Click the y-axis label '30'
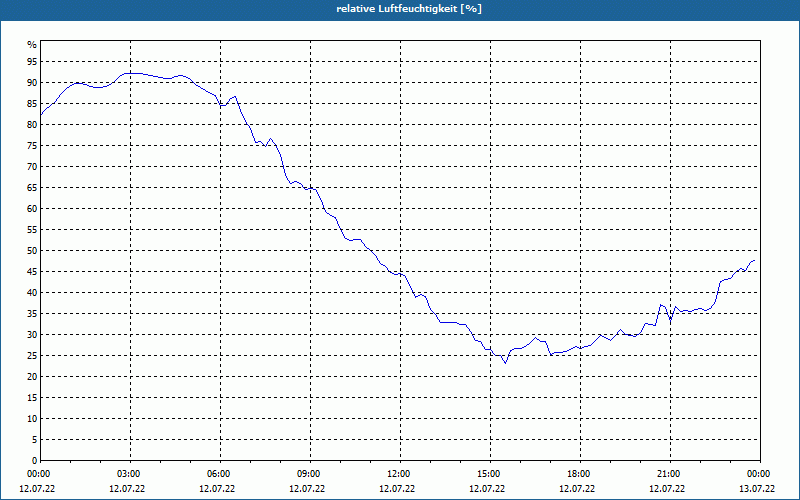Screen dimensions: 800x500 32,335
